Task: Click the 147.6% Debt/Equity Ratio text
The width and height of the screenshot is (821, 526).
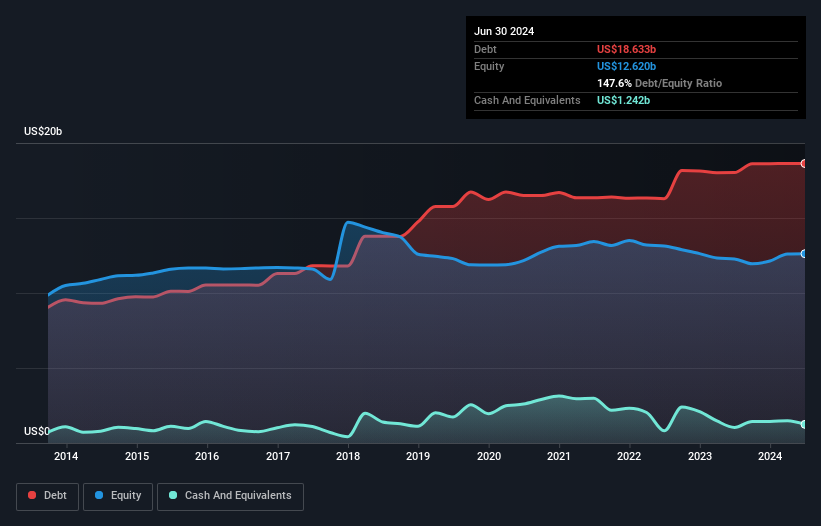Action: tap(659, 83)
